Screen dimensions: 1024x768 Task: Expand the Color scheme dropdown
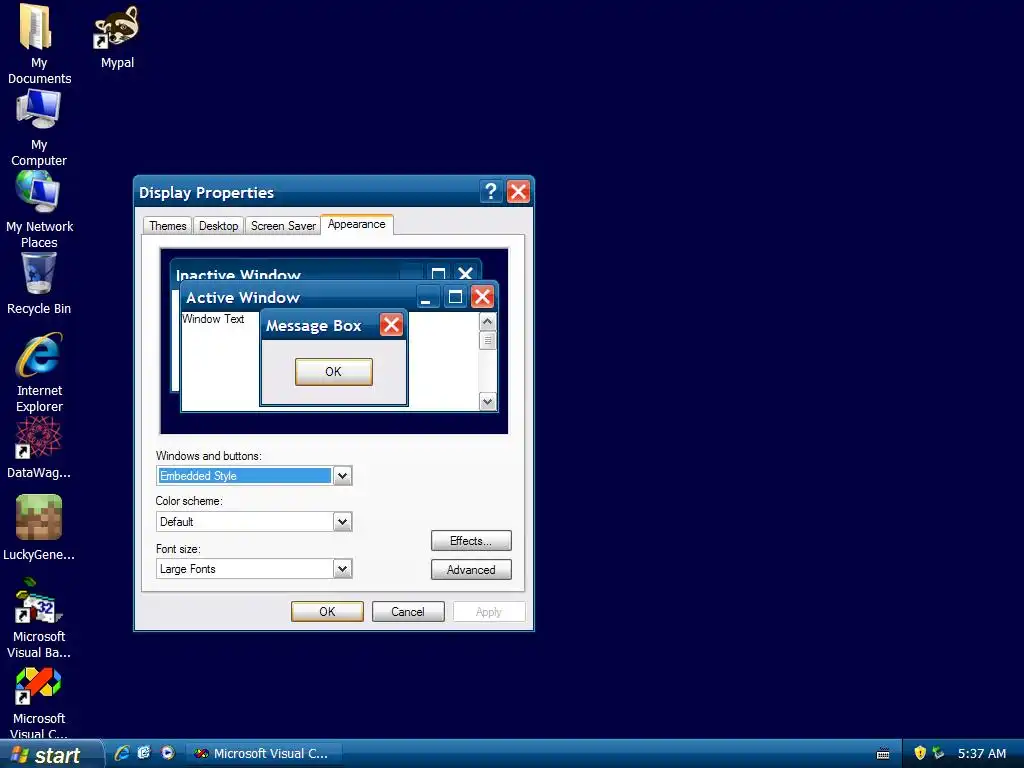tap(342, 522)
